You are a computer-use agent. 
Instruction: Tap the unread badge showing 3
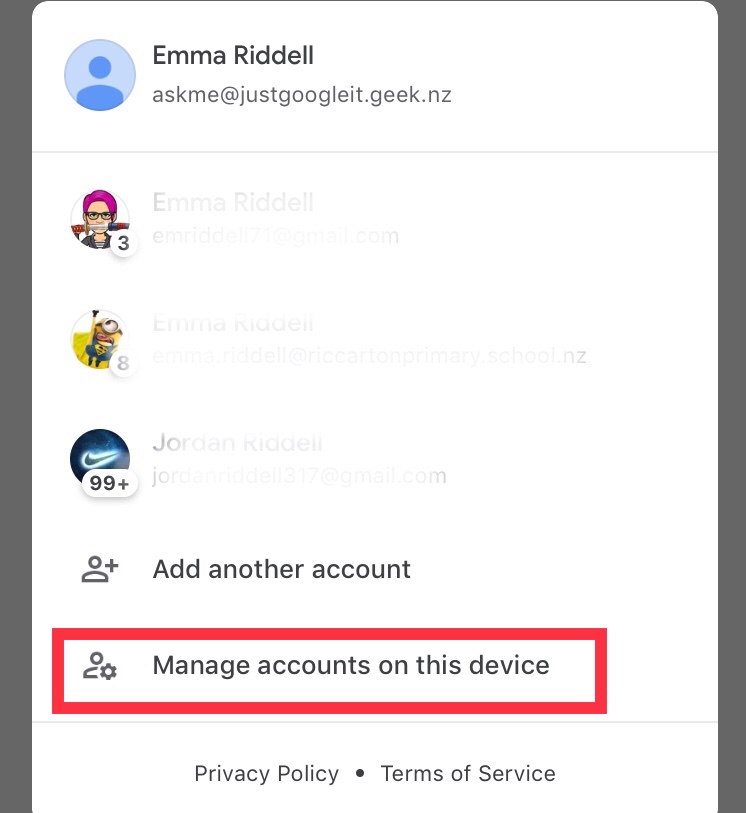[x=123, y=243]
